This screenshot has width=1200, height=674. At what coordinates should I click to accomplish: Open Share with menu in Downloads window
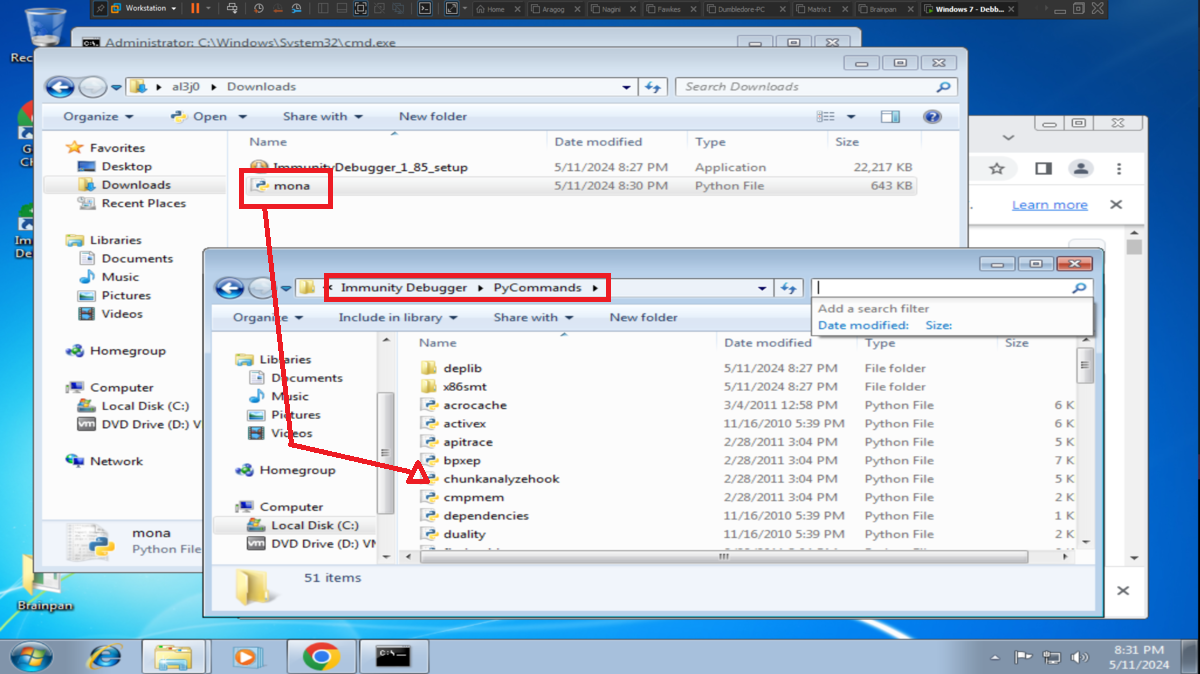pos(322,117)
